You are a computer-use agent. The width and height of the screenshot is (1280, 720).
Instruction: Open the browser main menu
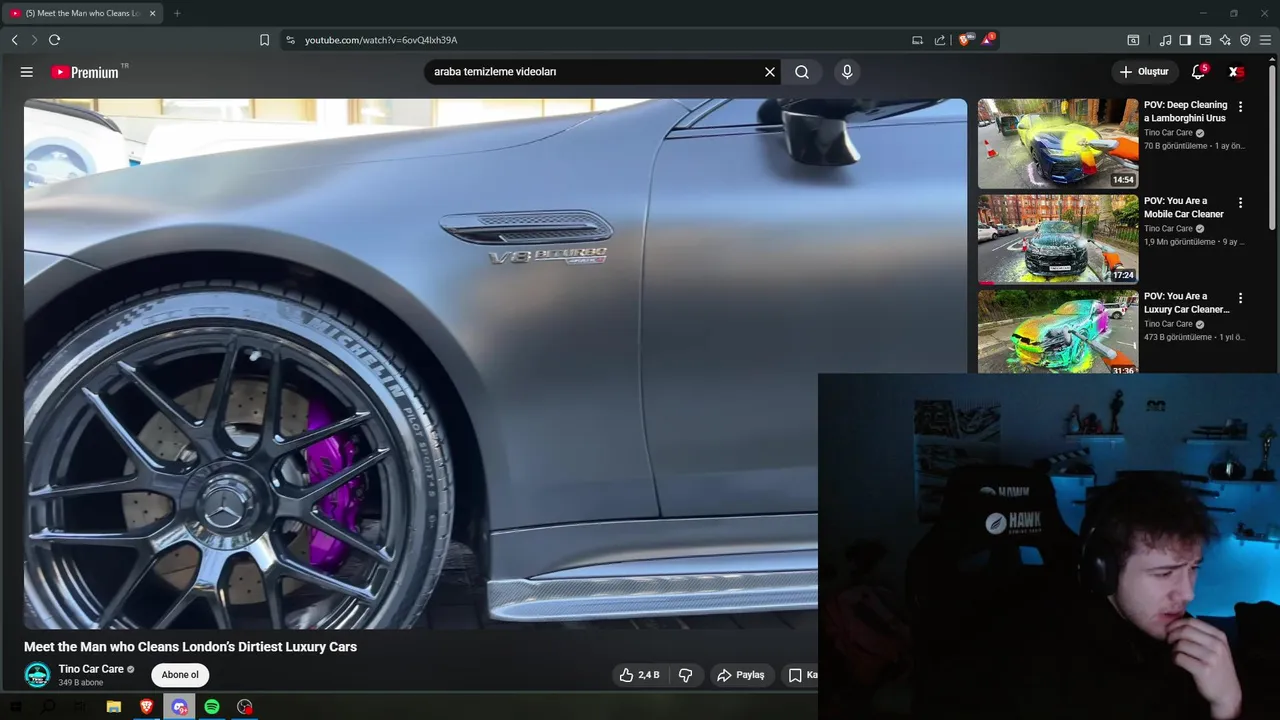pyautogui.click(x=1265, y=40)
